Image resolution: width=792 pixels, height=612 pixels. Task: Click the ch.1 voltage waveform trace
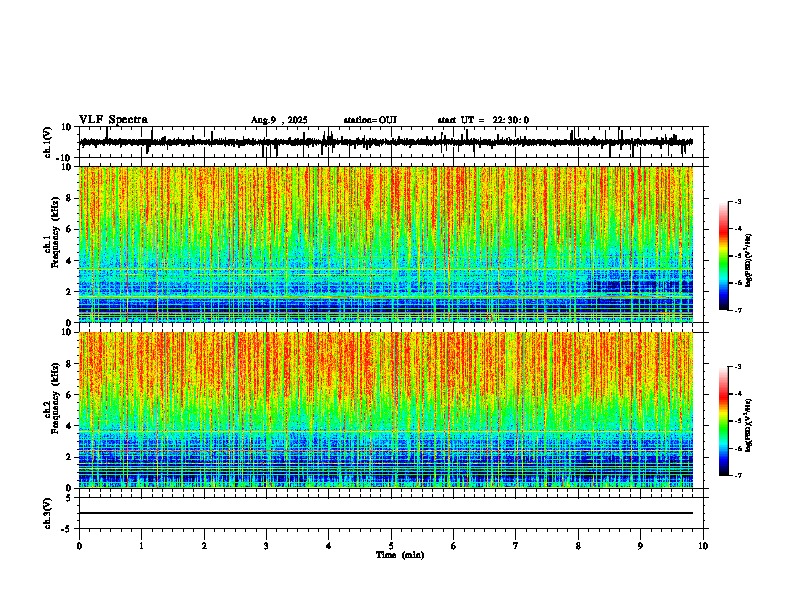(386, 142)
